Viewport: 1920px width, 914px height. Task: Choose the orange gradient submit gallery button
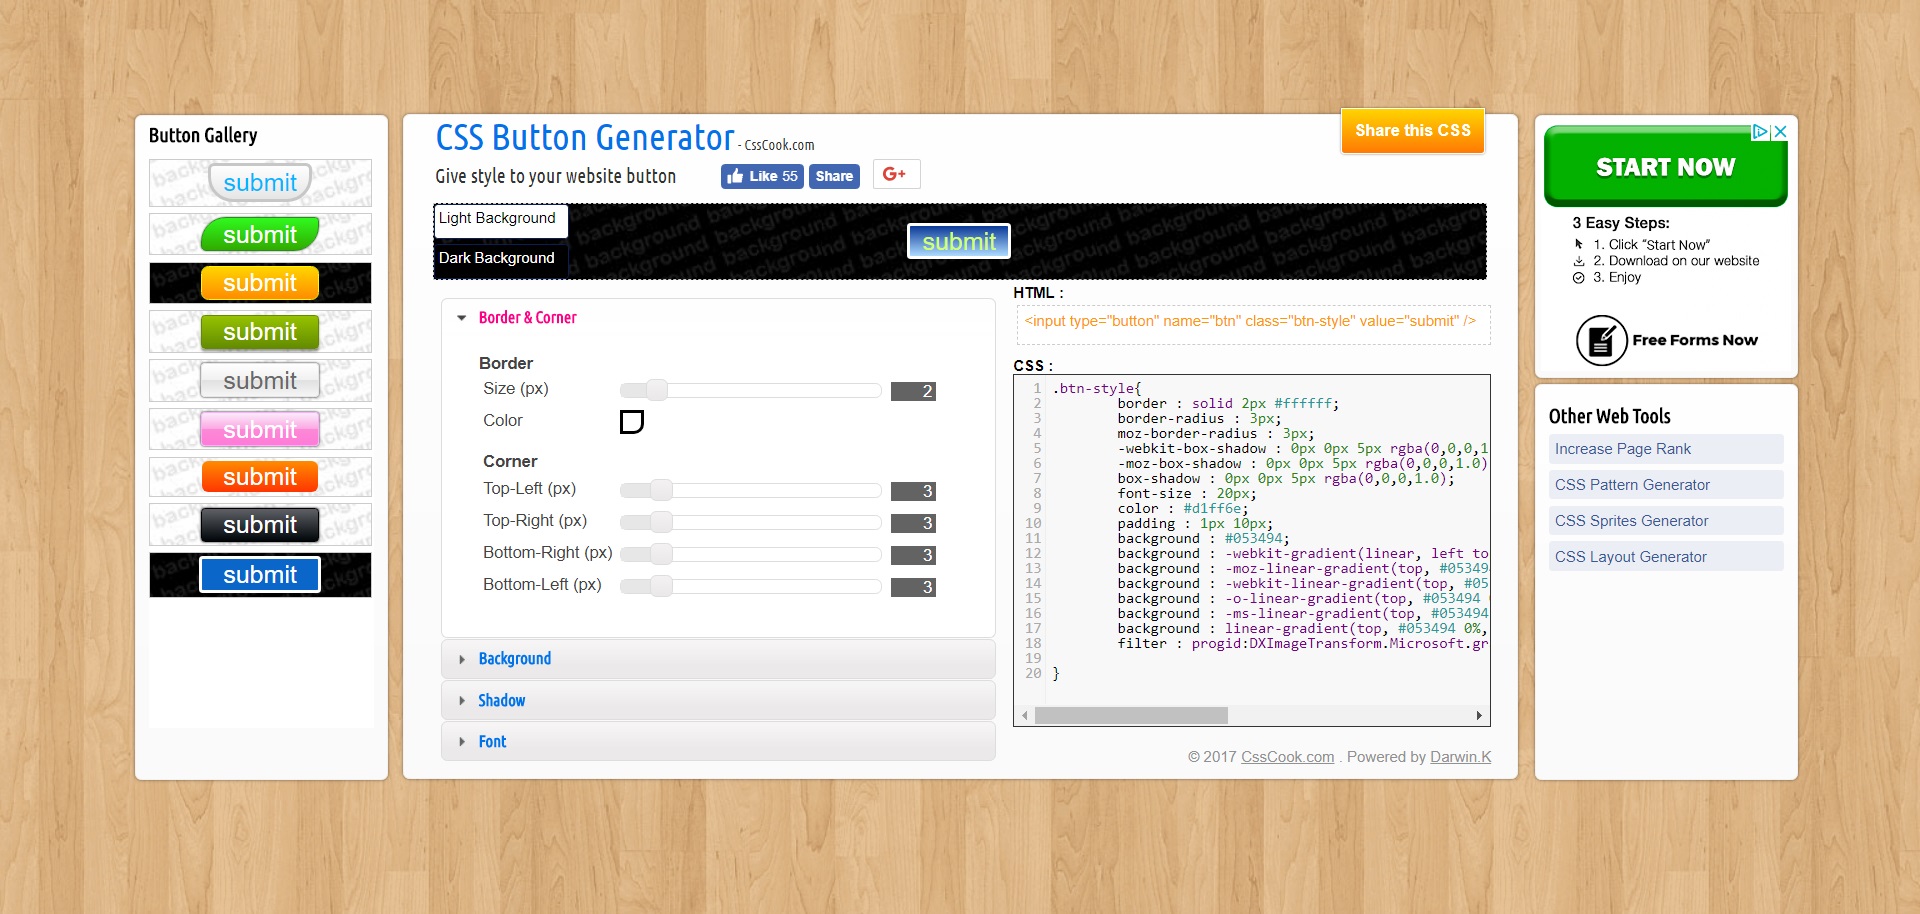click(260, 477)
